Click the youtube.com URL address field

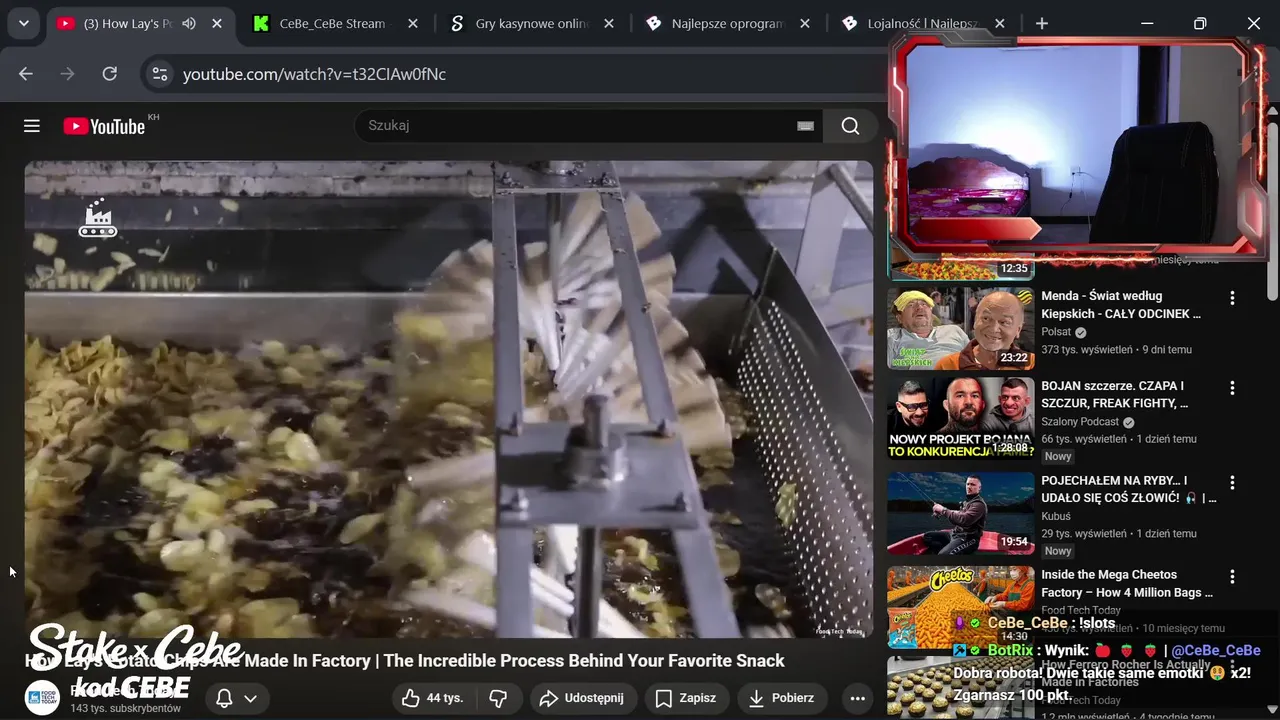tap(314, 74)
